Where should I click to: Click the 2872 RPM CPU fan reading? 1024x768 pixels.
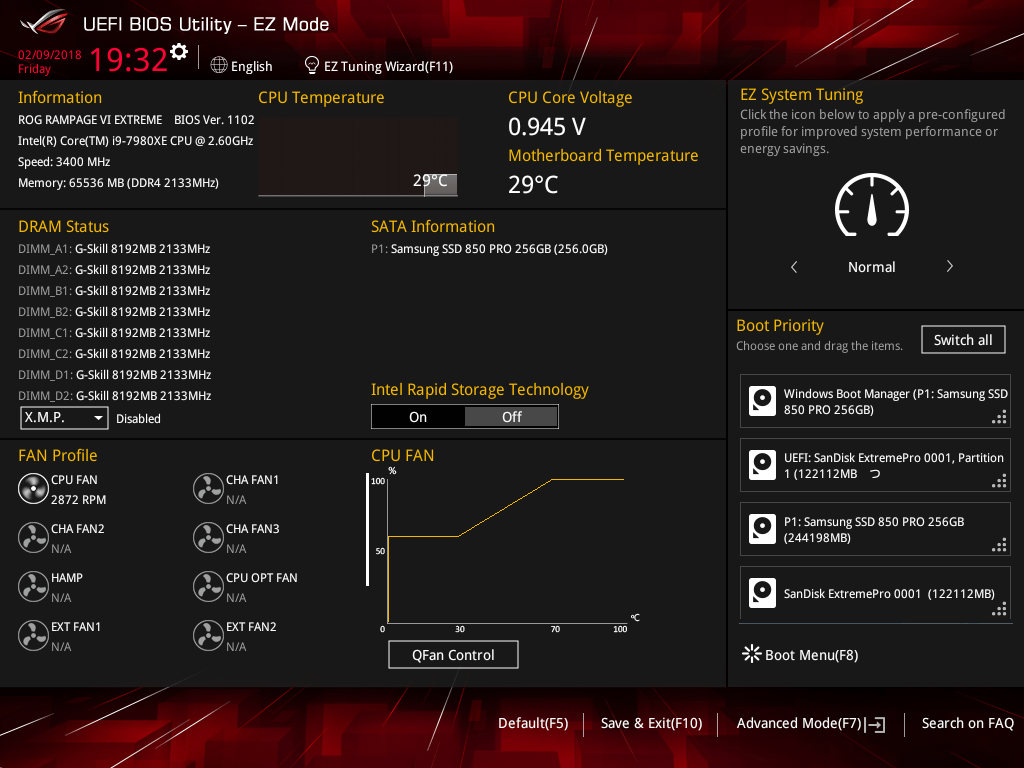tap(78, 500)
